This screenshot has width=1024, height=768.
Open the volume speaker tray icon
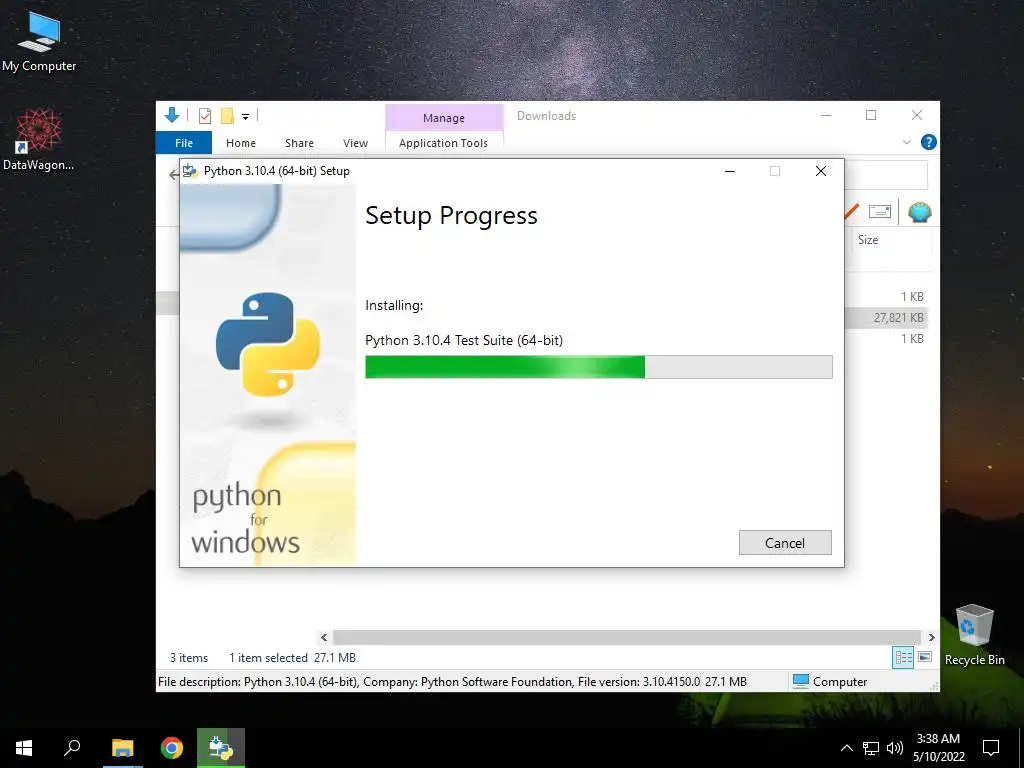point(895,748)
